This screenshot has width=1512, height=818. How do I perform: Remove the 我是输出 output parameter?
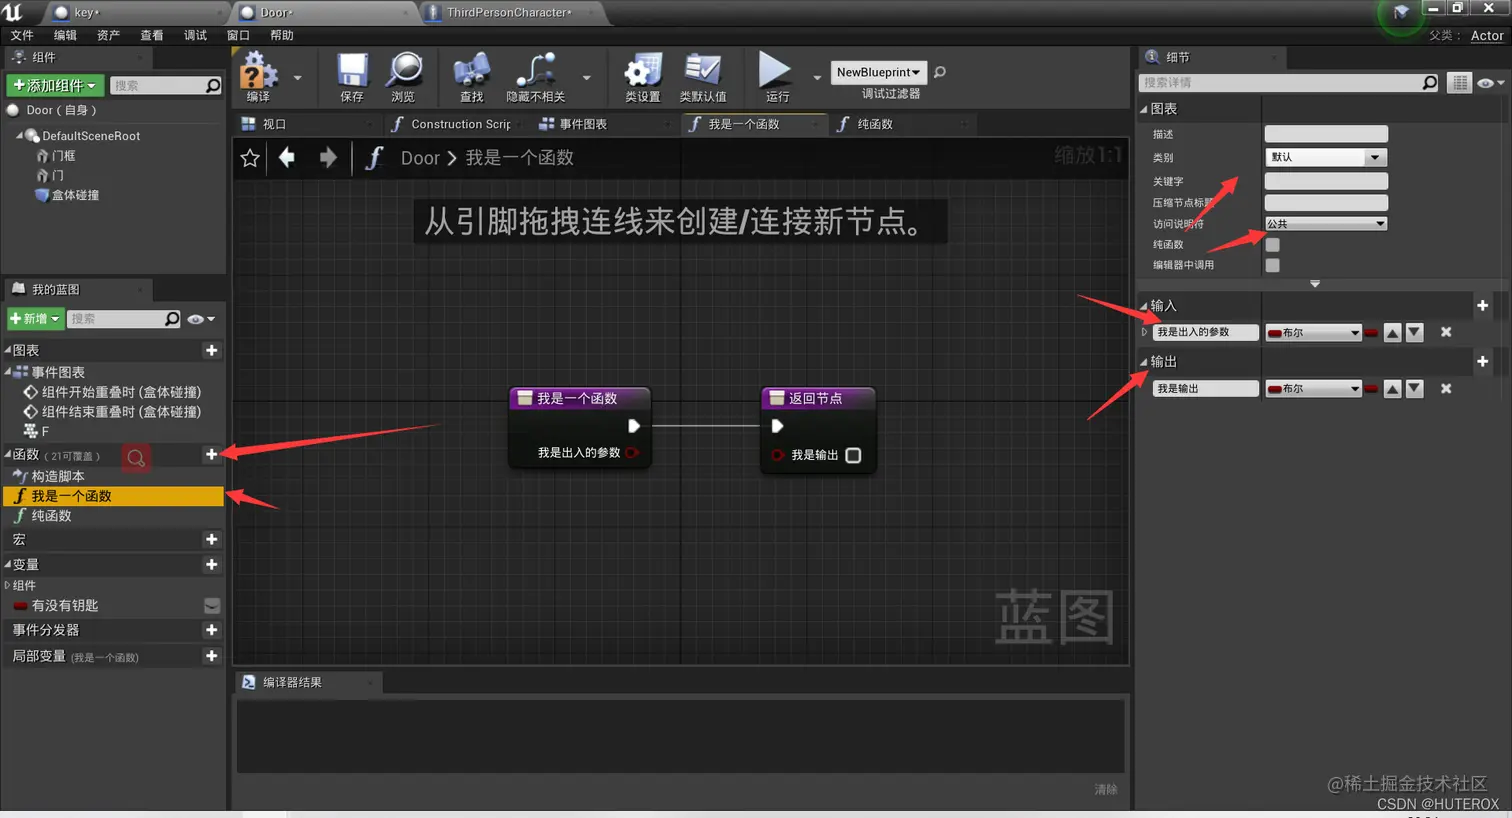[1446, 388]
